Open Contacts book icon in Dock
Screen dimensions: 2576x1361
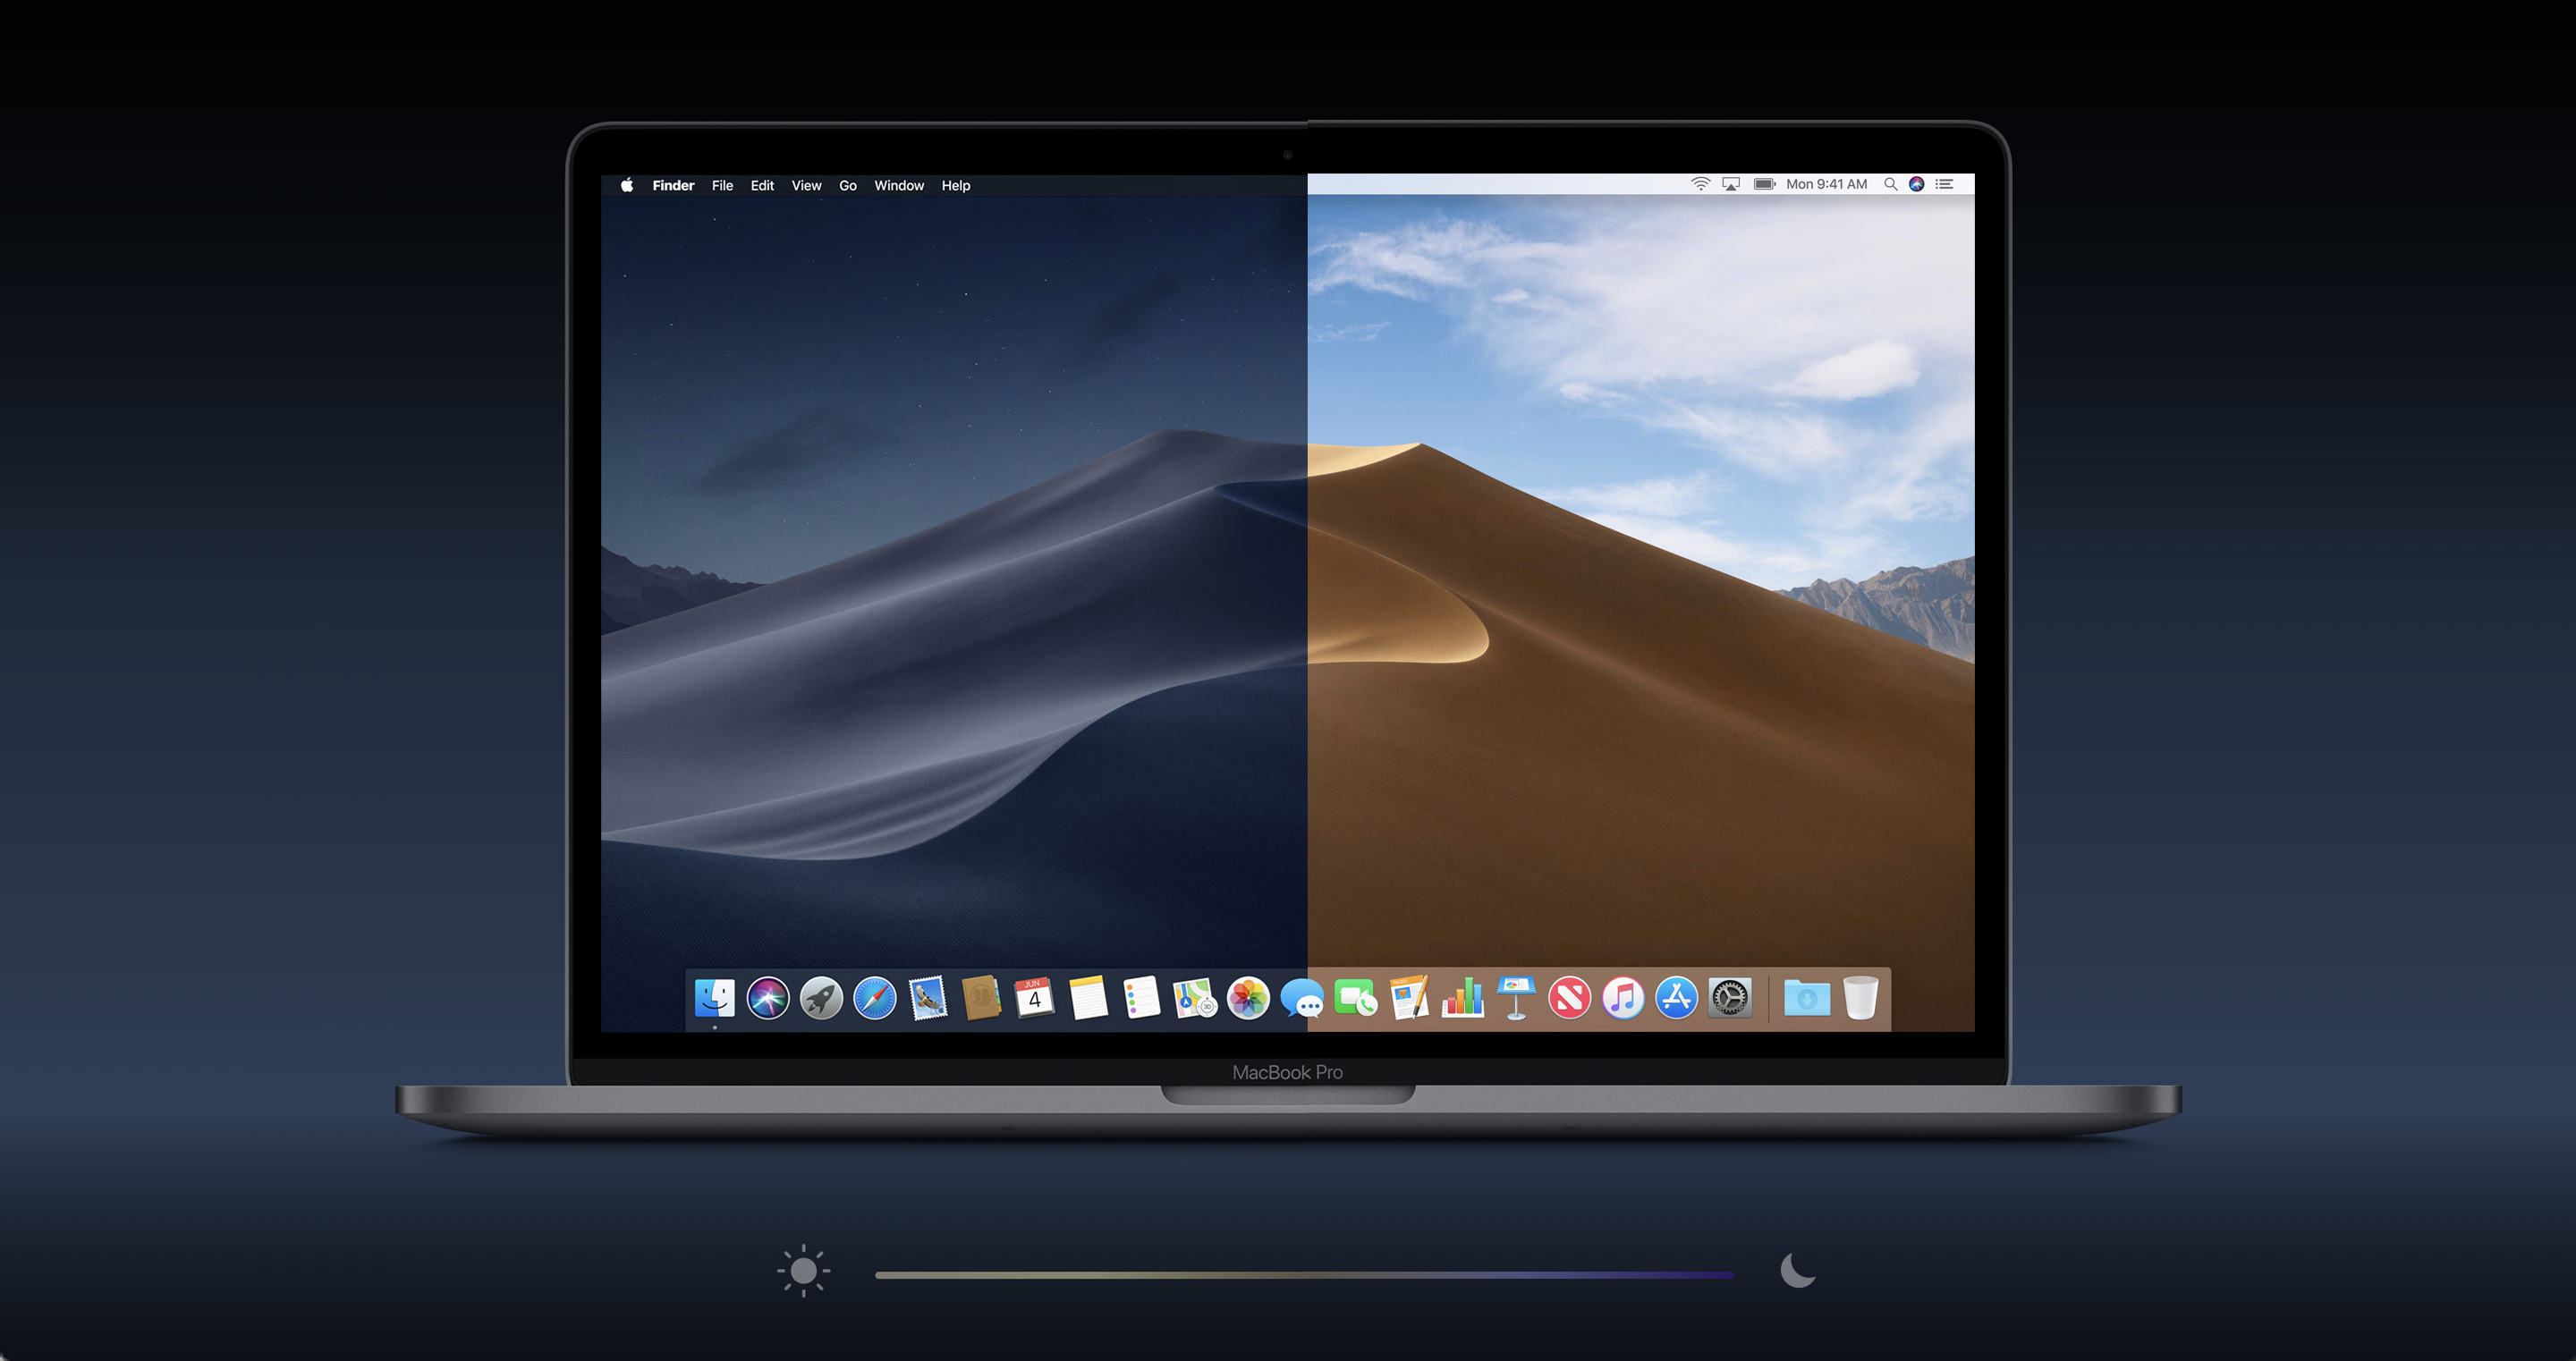(981, 998)
